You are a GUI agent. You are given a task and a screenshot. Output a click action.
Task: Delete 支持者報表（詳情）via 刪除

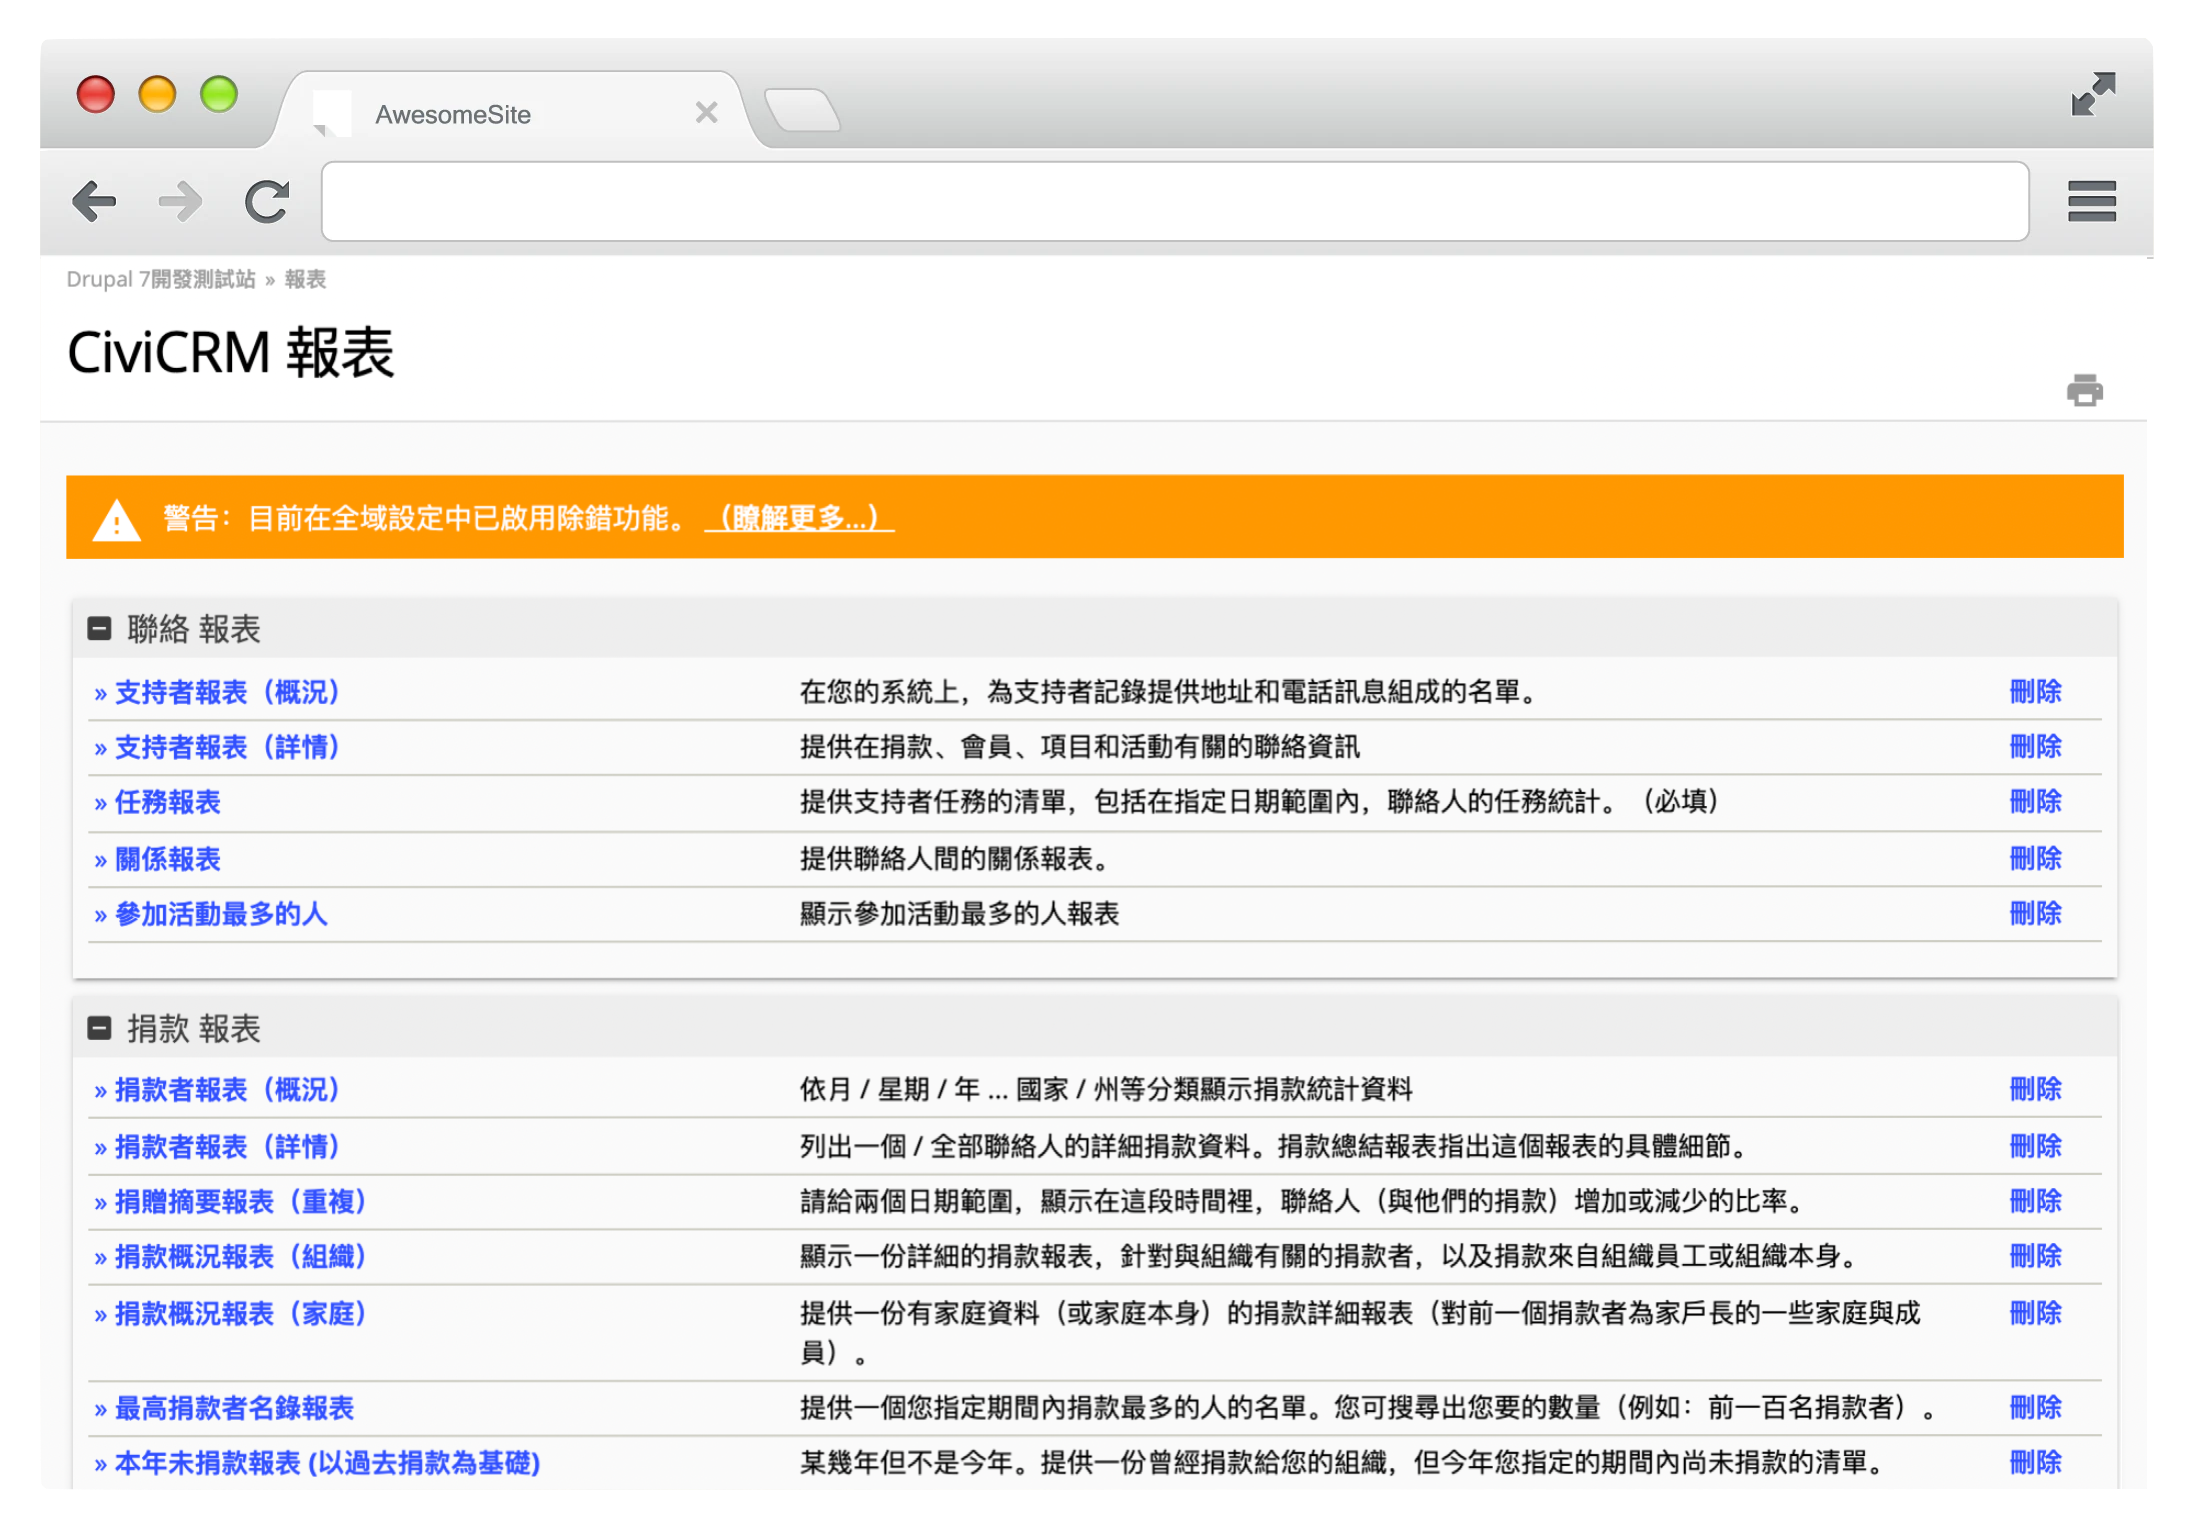(x=2035, y=746)
